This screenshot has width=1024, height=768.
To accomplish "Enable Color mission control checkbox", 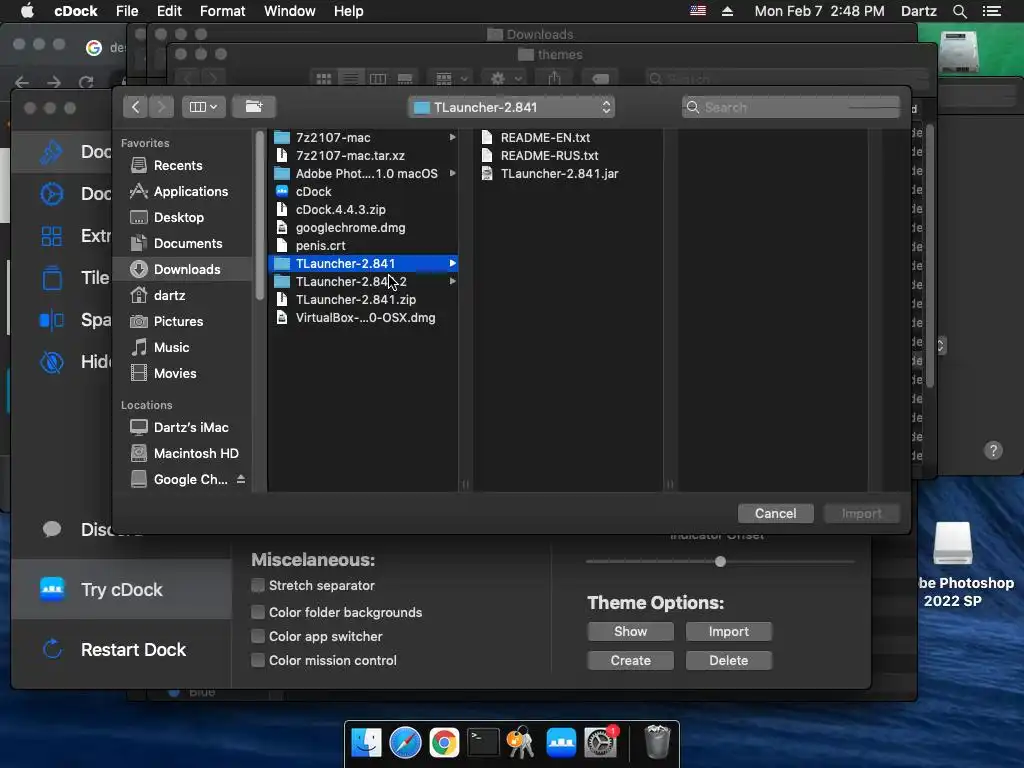I will click(x=258, y=660).
